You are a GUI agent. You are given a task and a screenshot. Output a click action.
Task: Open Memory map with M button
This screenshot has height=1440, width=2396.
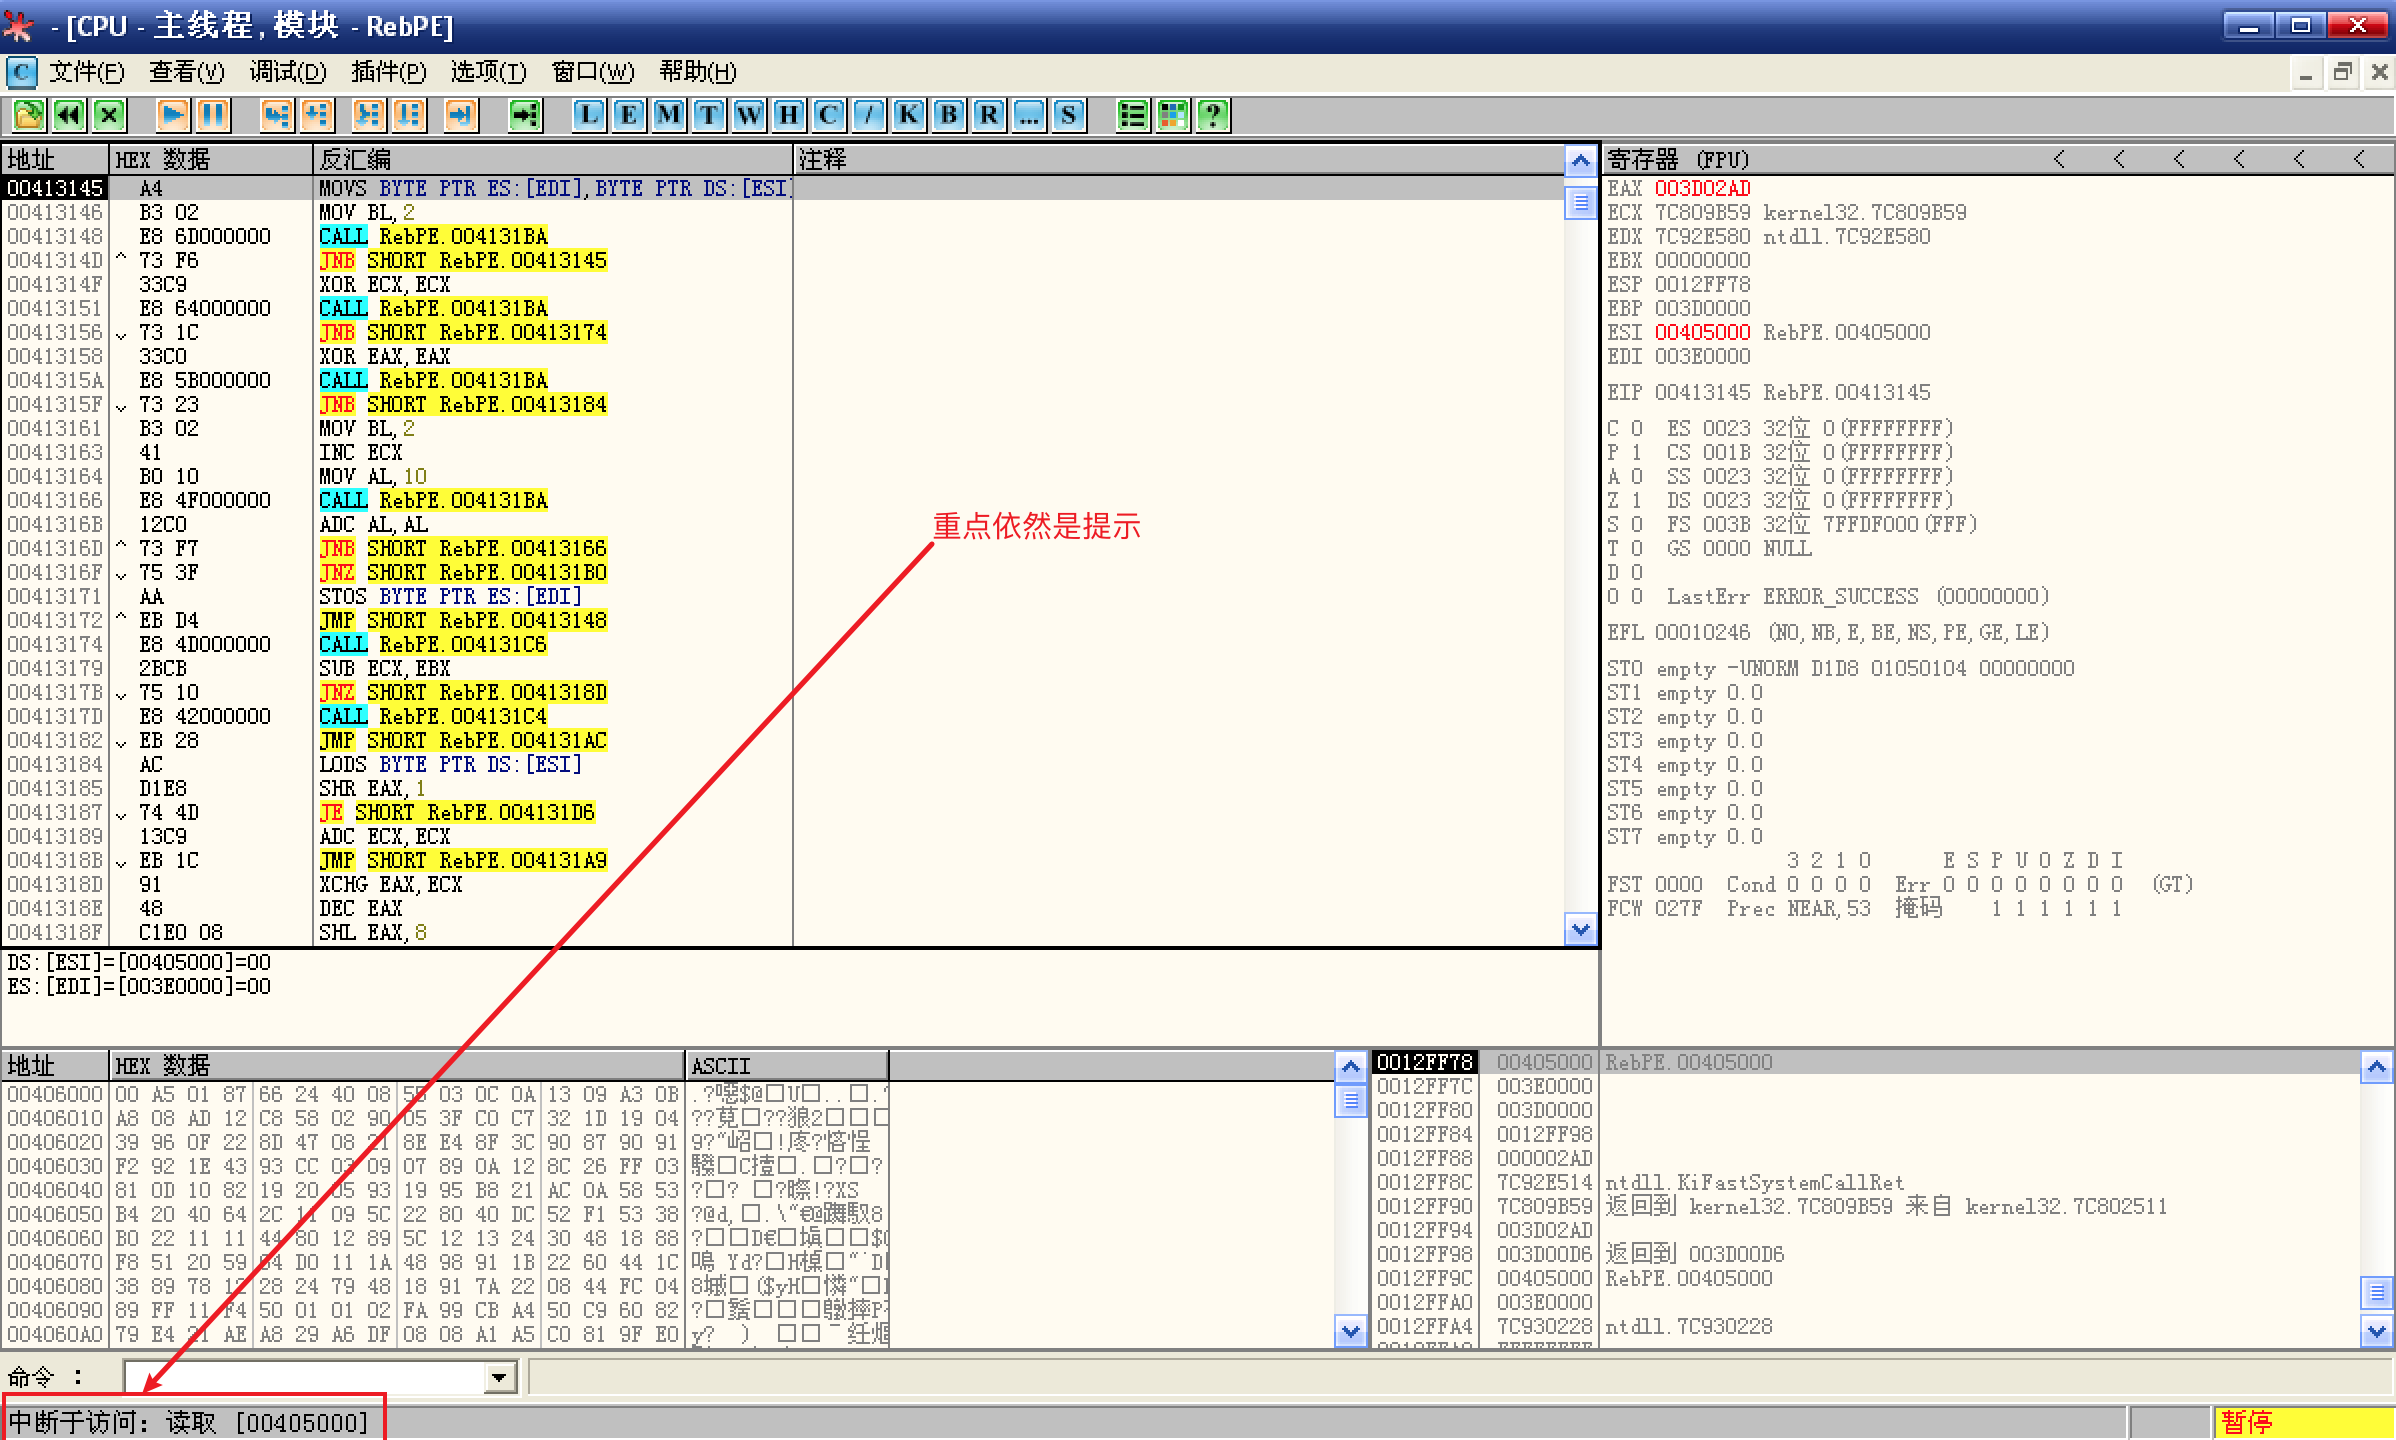click(x=668, y=115)
